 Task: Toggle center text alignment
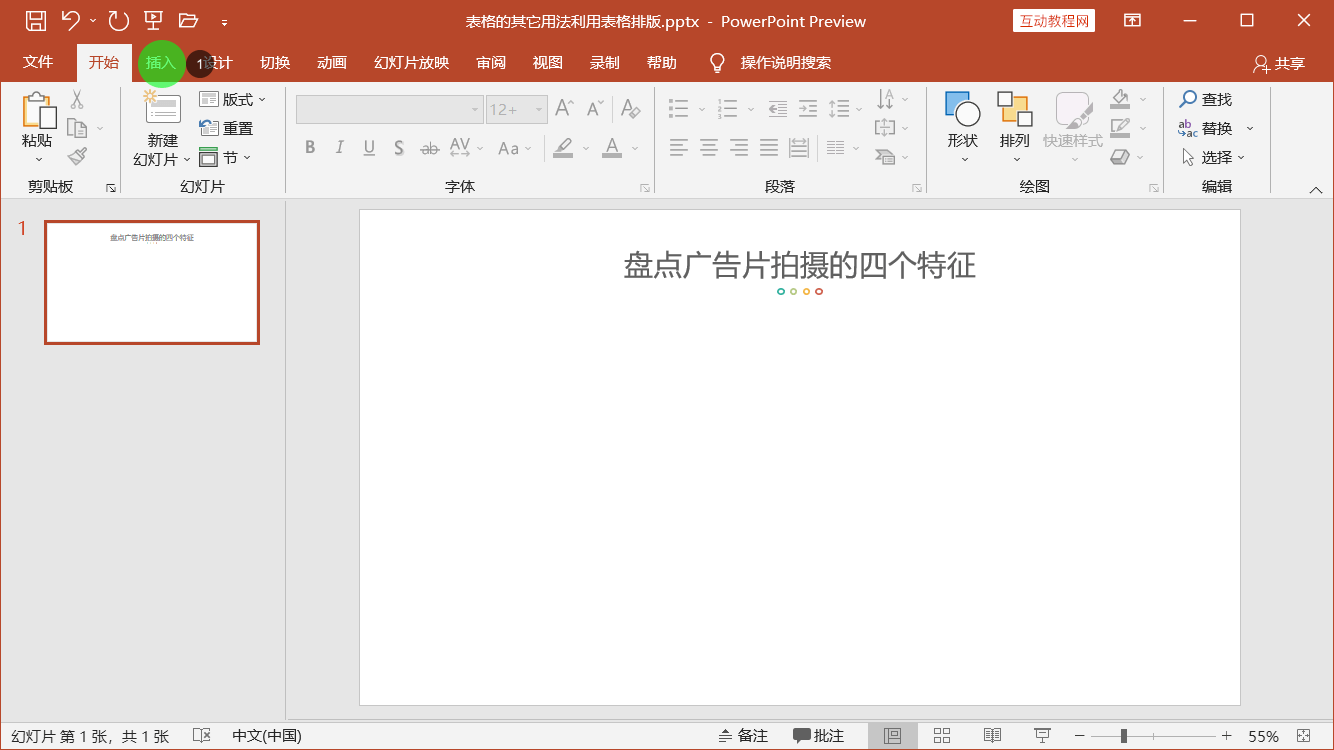708,147
